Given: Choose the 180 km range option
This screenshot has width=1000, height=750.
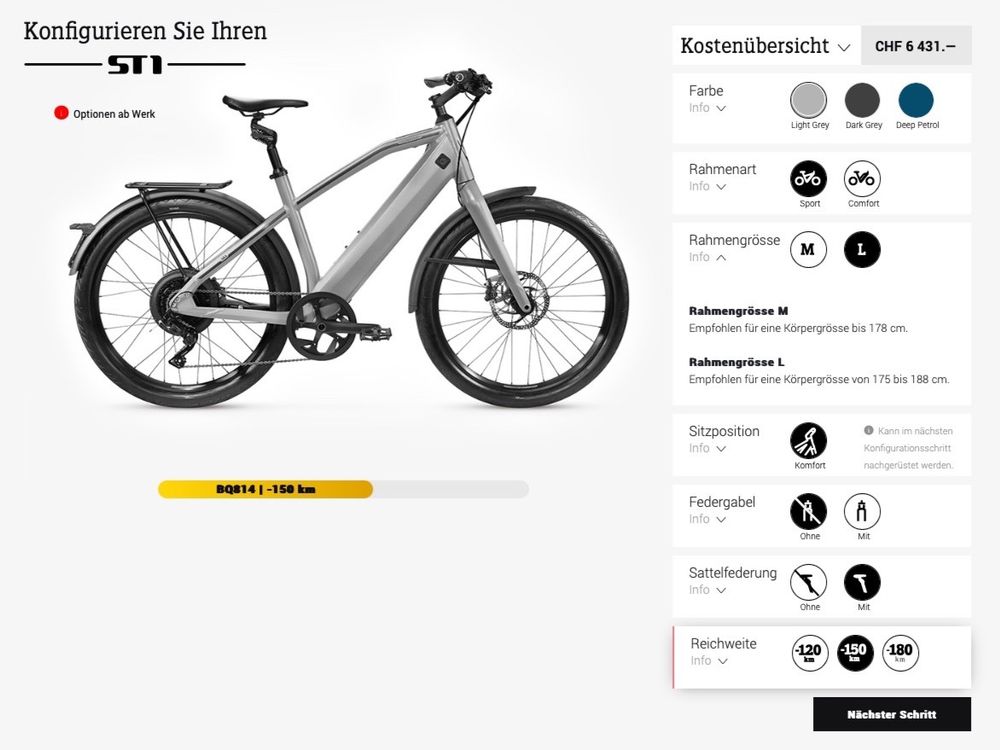Looking at the screenshot, I should (x=900, y=653).
